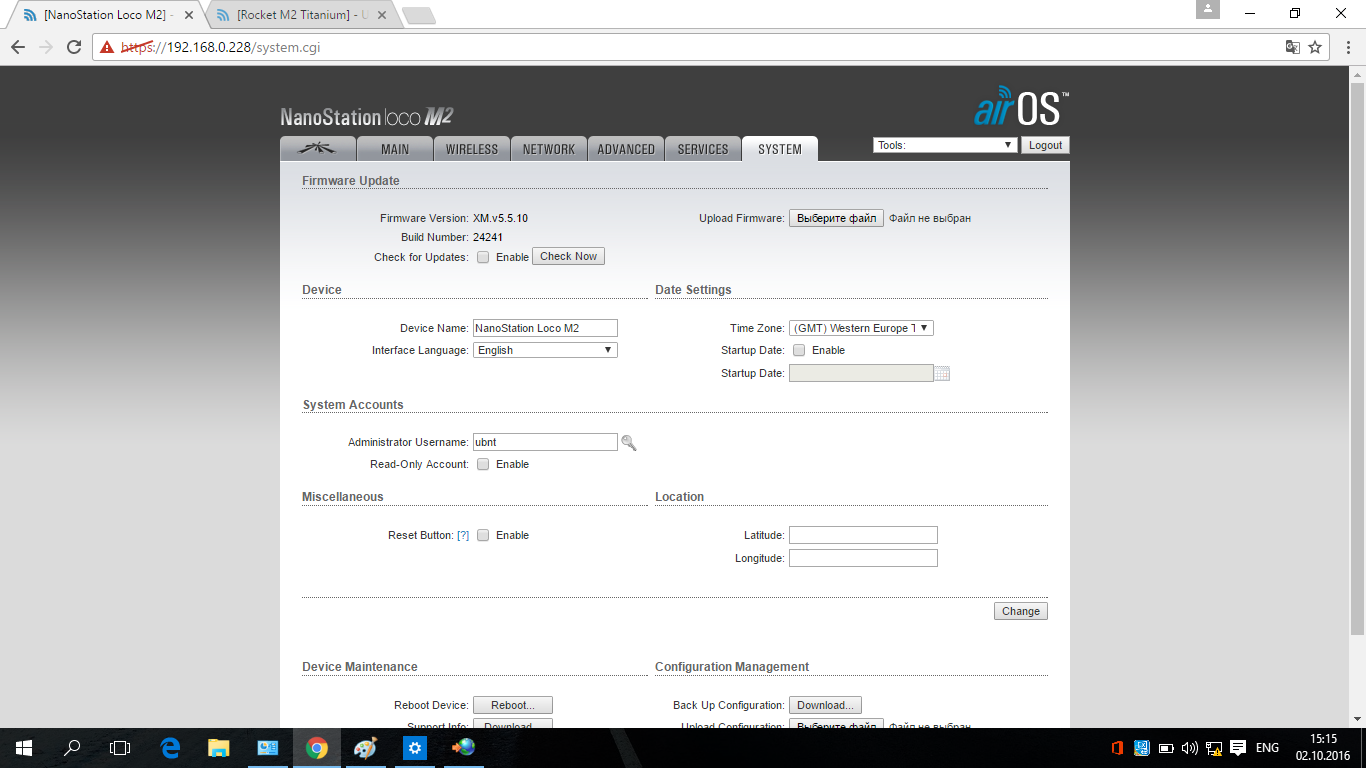
Task: Open Windows taskbar search
Action: click(x=72, y=748)
